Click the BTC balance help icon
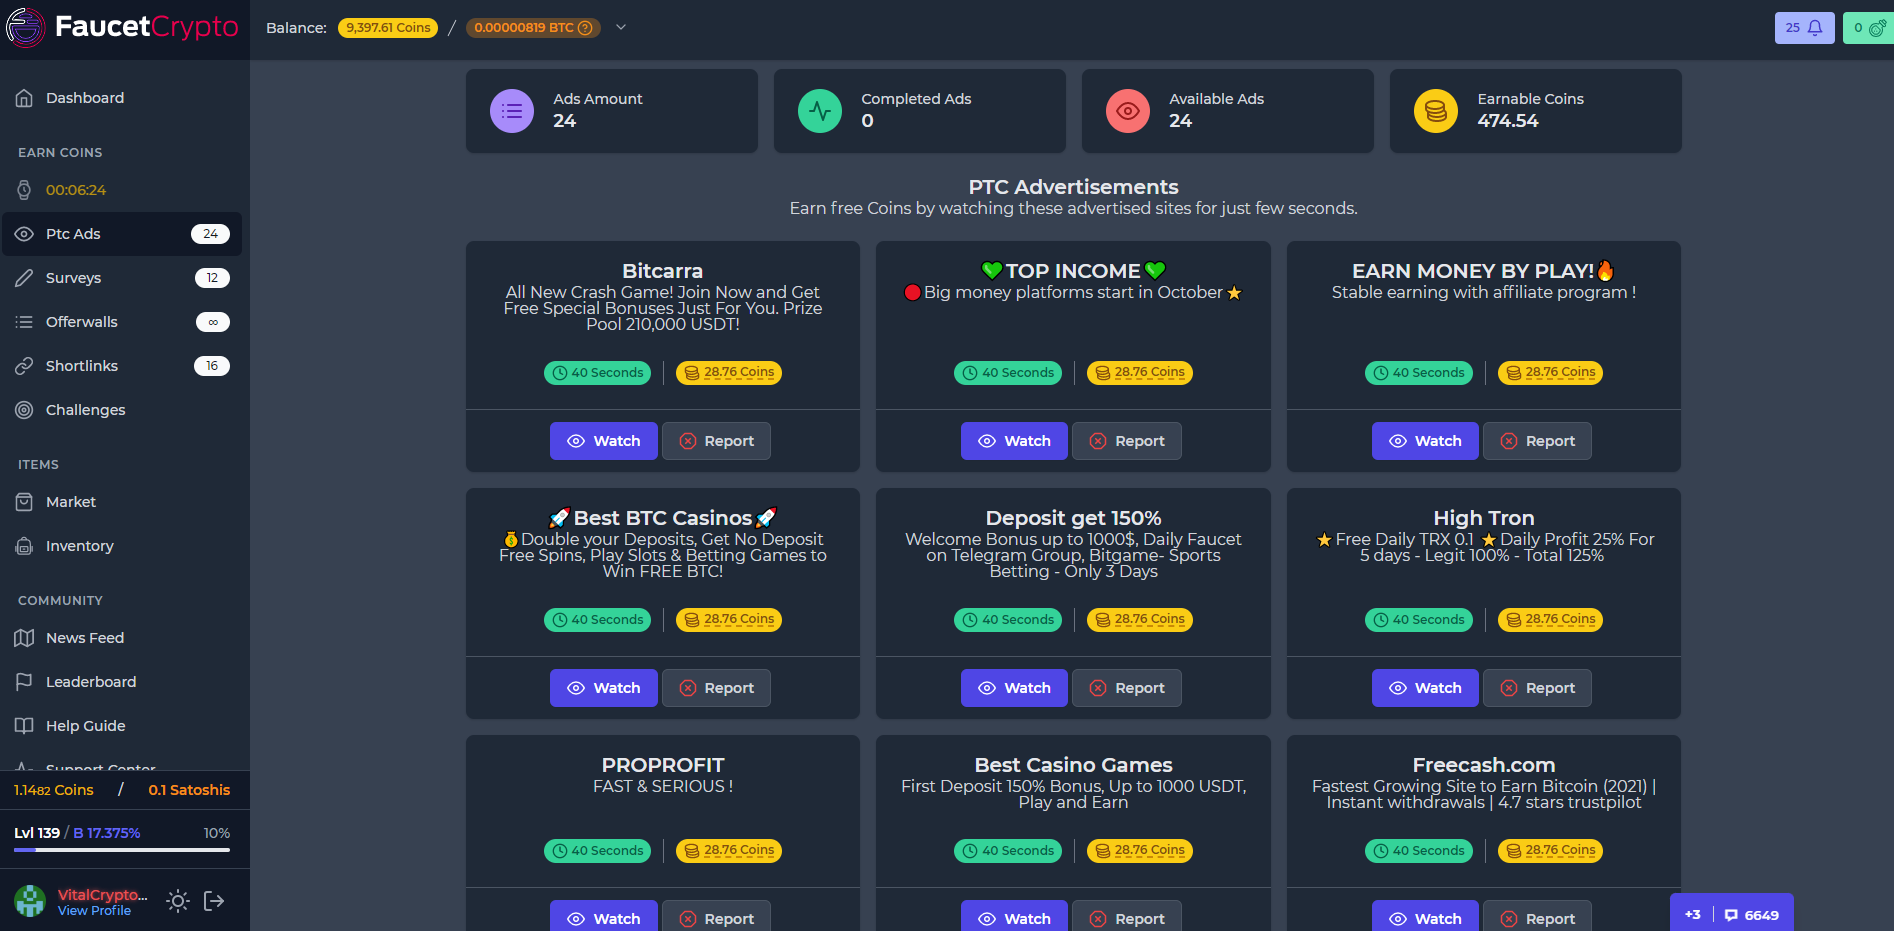This screenshot has width=1894, height=931. coord(586,28)
